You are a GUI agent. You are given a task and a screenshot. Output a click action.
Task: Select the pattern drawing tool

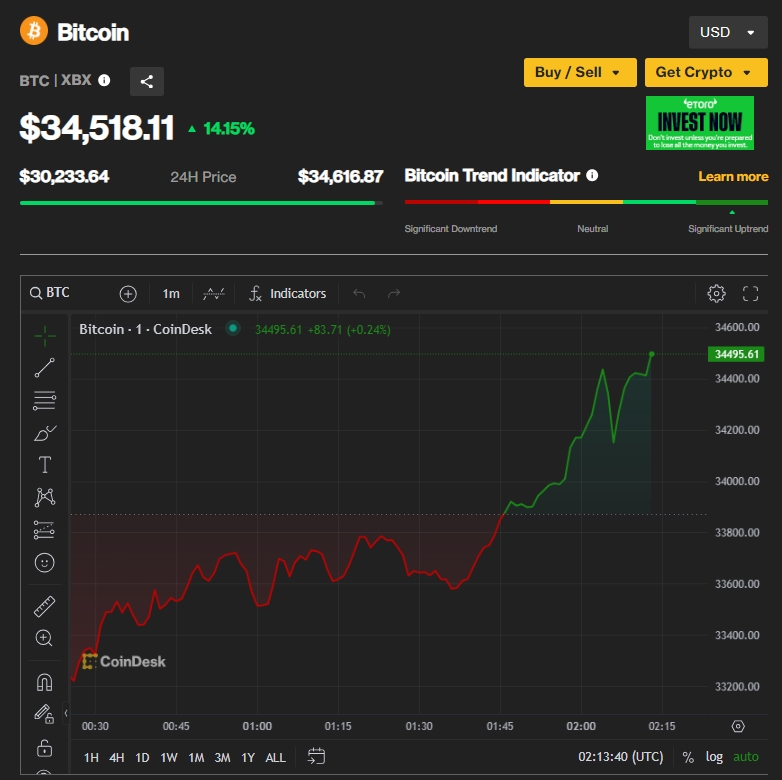pyautogui.click(x=45, y=497)
